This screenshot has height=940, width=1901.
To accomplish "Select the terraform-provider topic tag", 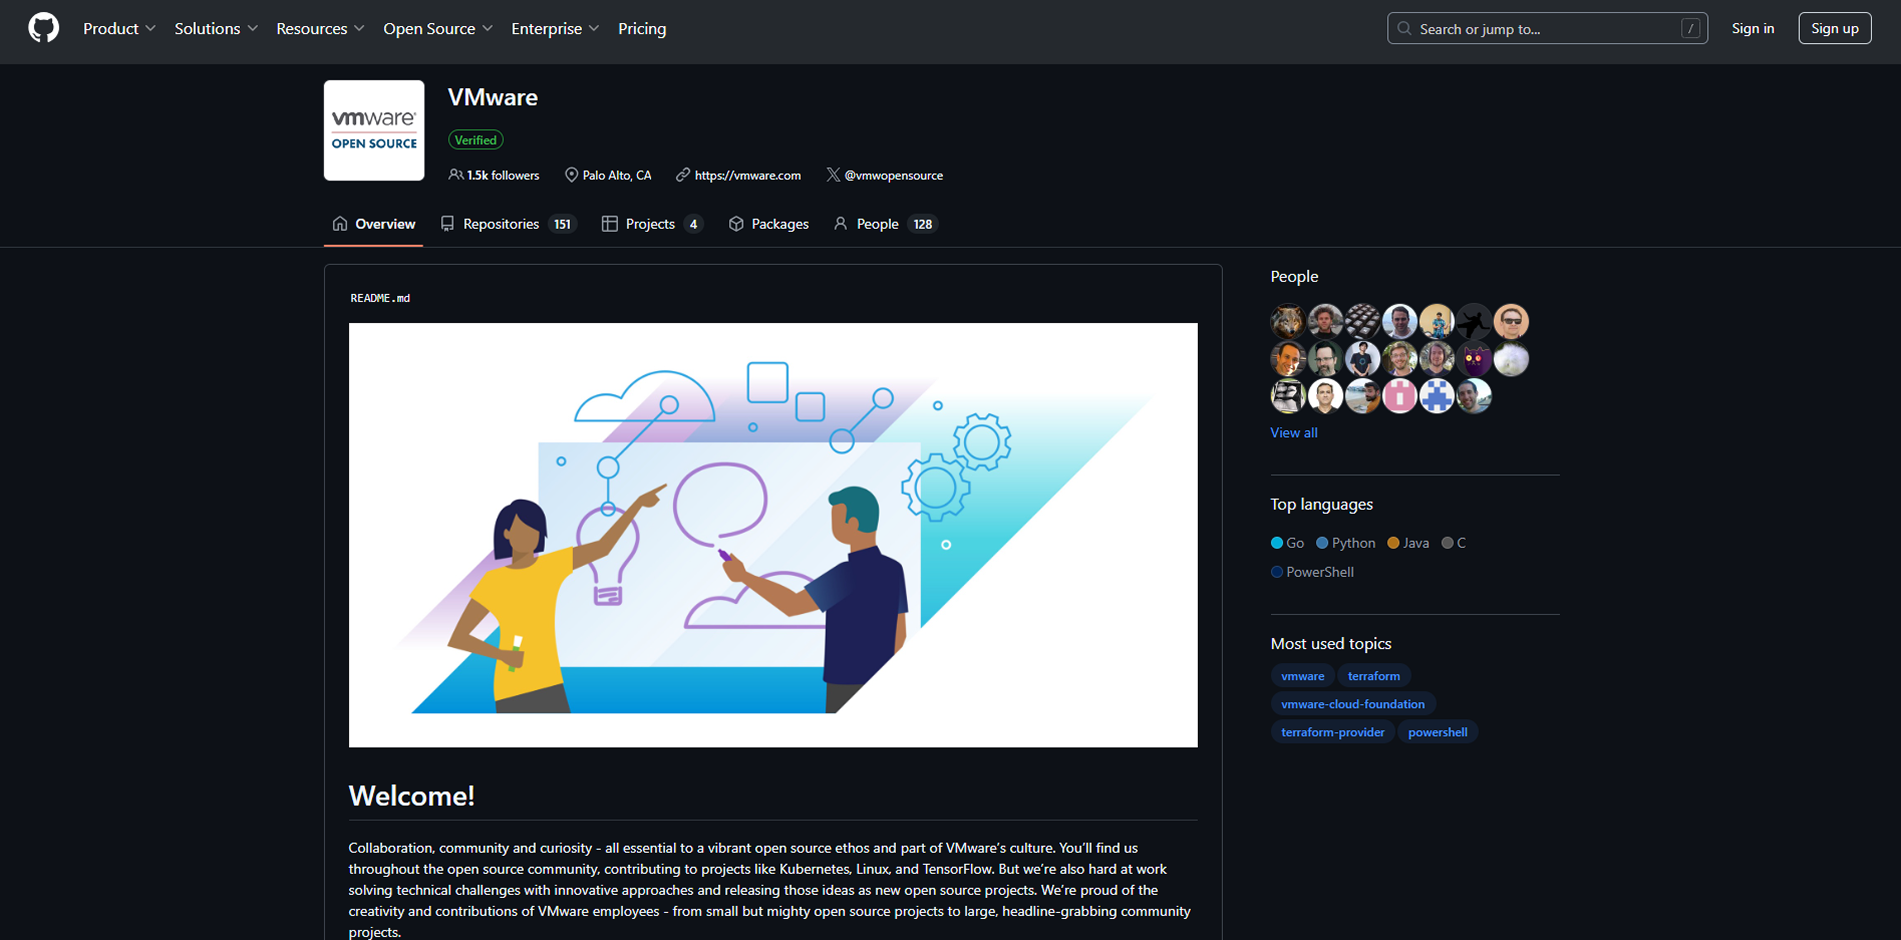I will click(1332, 732).
